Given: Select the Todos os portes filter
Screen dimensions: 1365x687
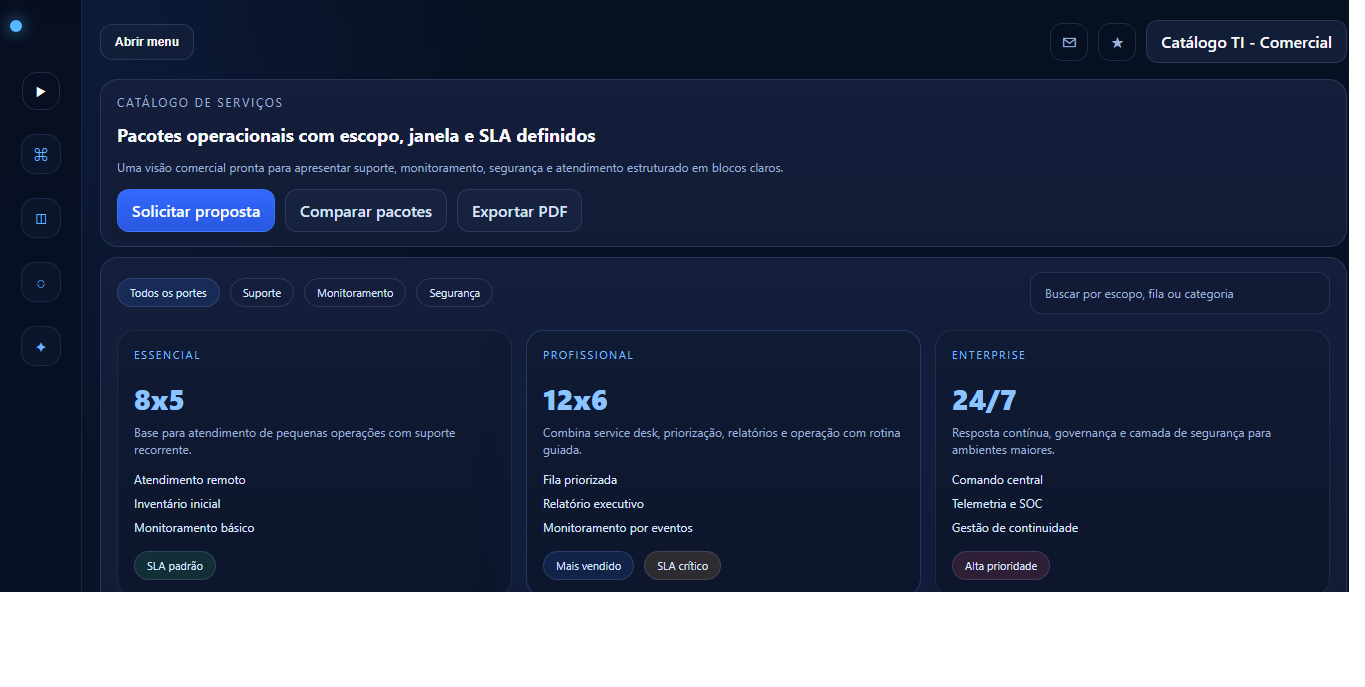Looking at the screenshot, I should 168,292.
